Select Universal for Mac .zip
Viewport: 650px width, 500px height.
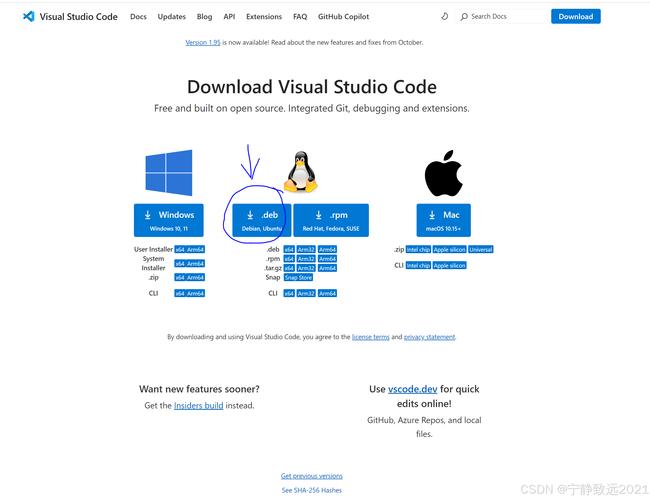[x=481, y=249]
